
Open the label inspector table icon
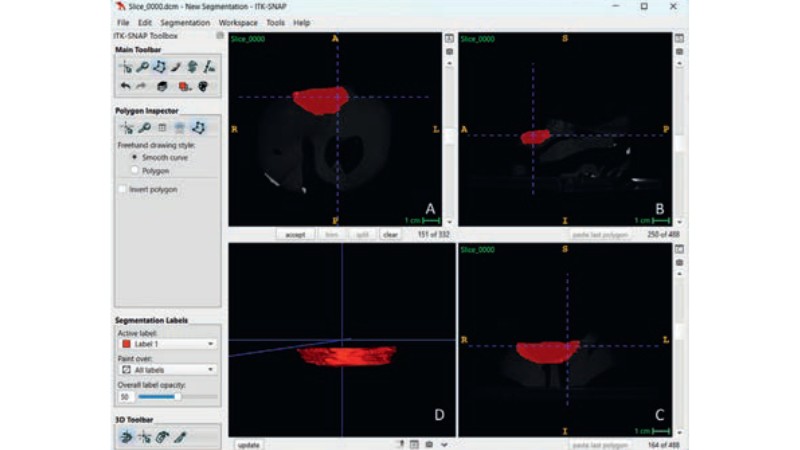click(x=162, y=128)
